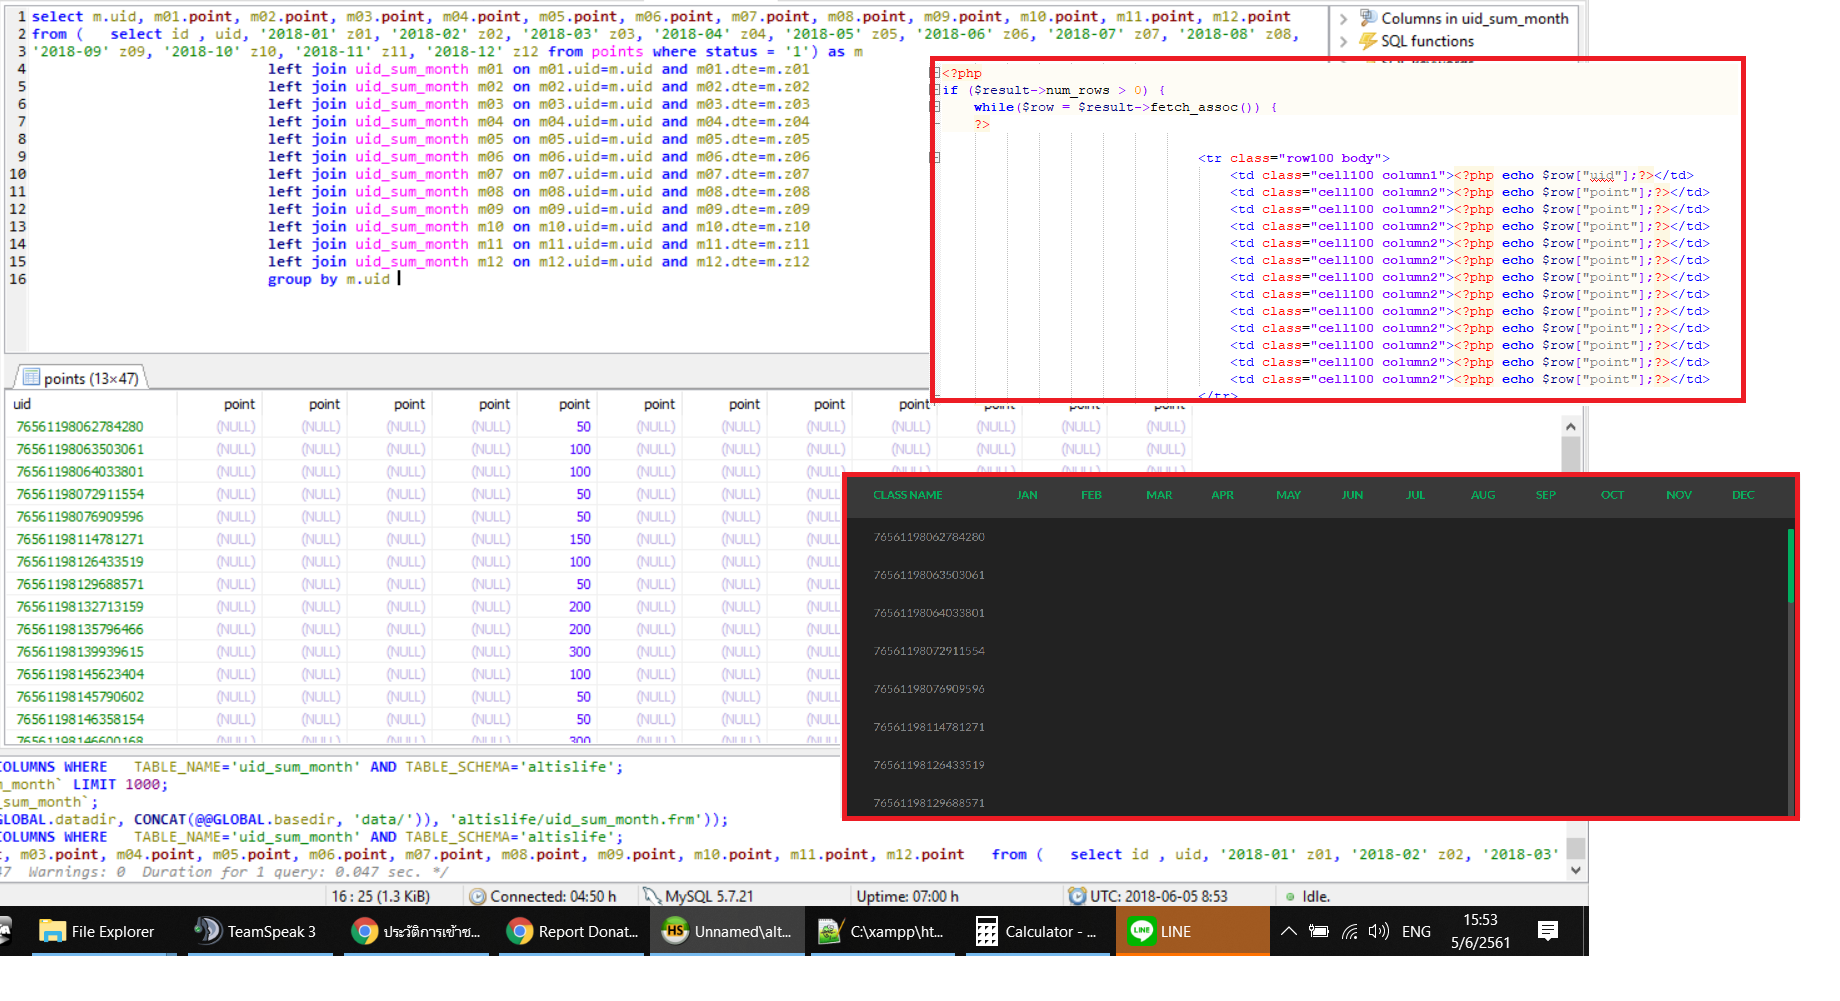Image resolution: width=1840 pixels, height=1001 pixels.
Task: Click the results grid scrollbar up arrow
Action: [x=1571, y=427]
